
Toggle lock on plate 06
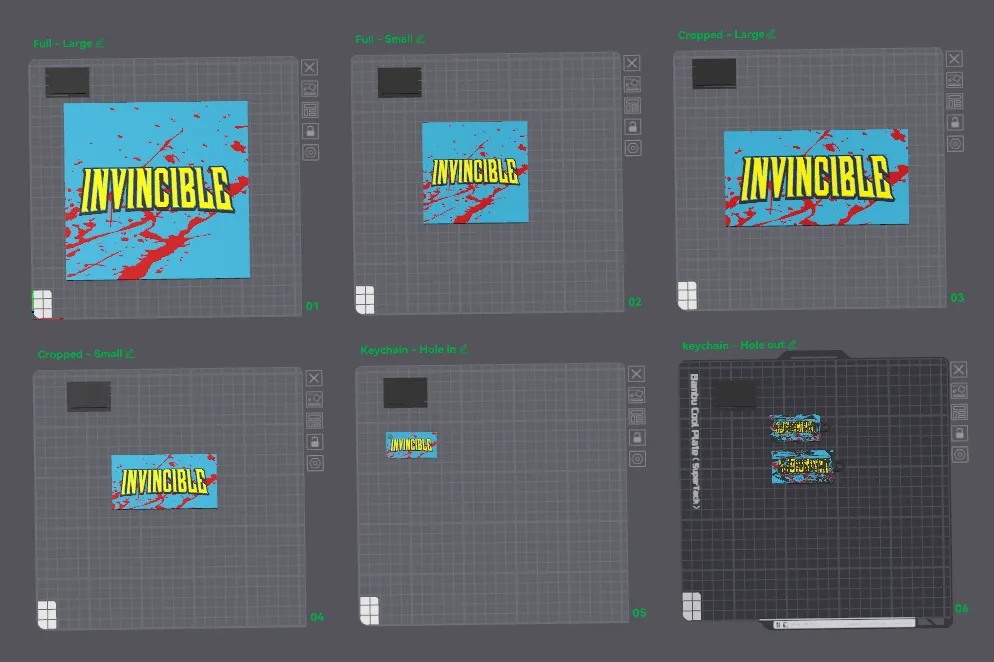coord(960,433)
